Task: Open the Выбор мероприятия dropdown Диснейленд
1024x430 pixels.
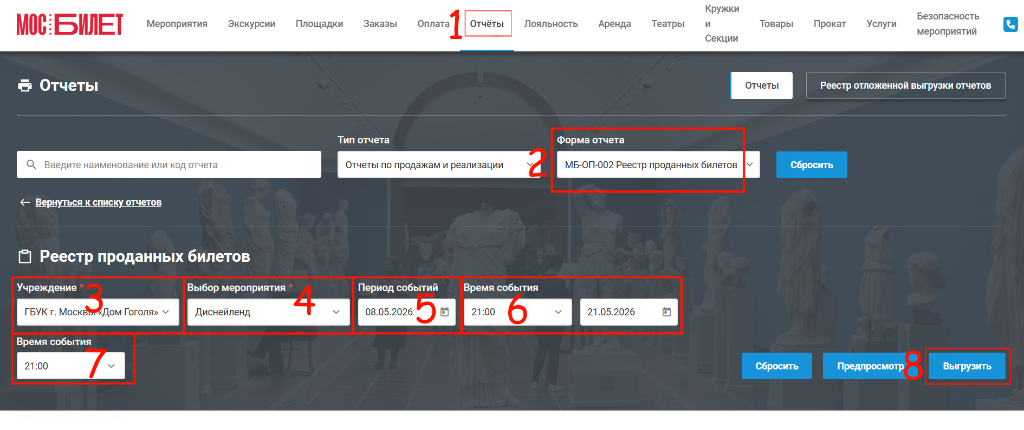Action: tap(268, 312)
